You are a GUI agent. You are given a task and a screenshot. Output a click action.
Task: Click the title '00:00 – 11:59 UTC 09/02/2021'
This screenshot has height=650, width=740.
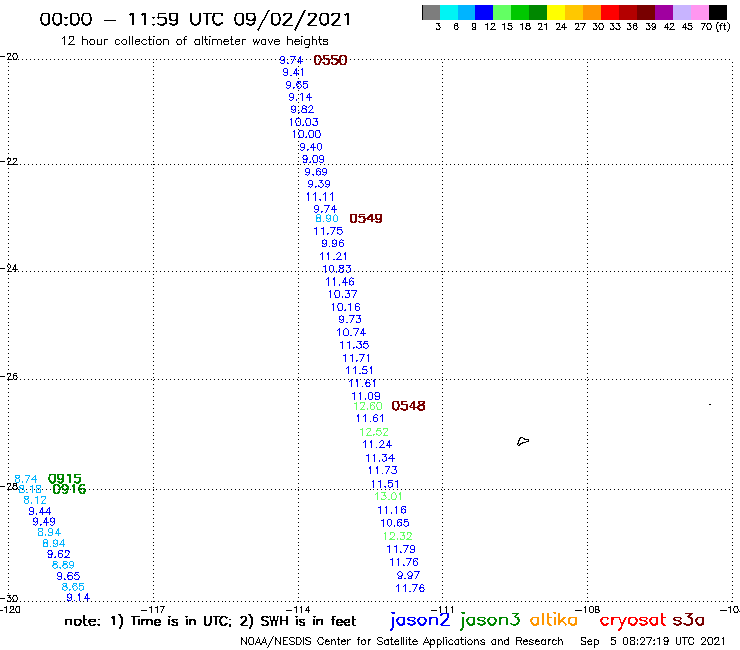coord(195,19)
